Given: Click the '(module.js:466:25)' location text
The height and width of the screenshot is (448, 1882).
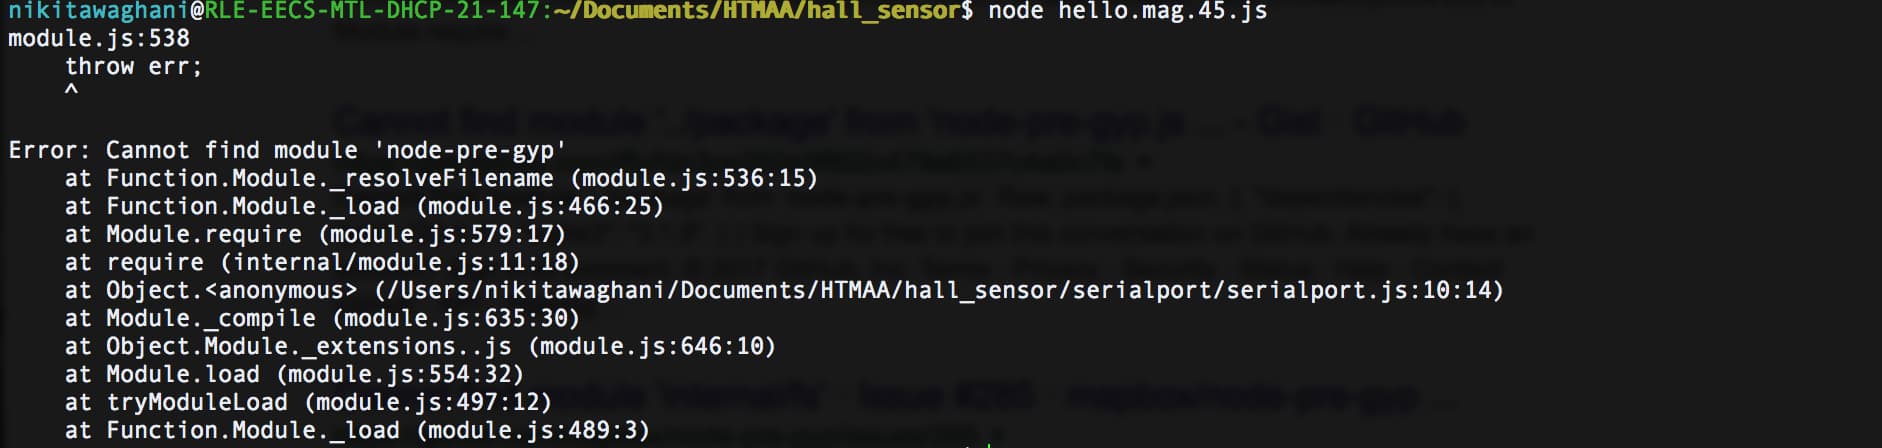Looking at the screenshot, I should pyautogui.click(x=540, y=206).
